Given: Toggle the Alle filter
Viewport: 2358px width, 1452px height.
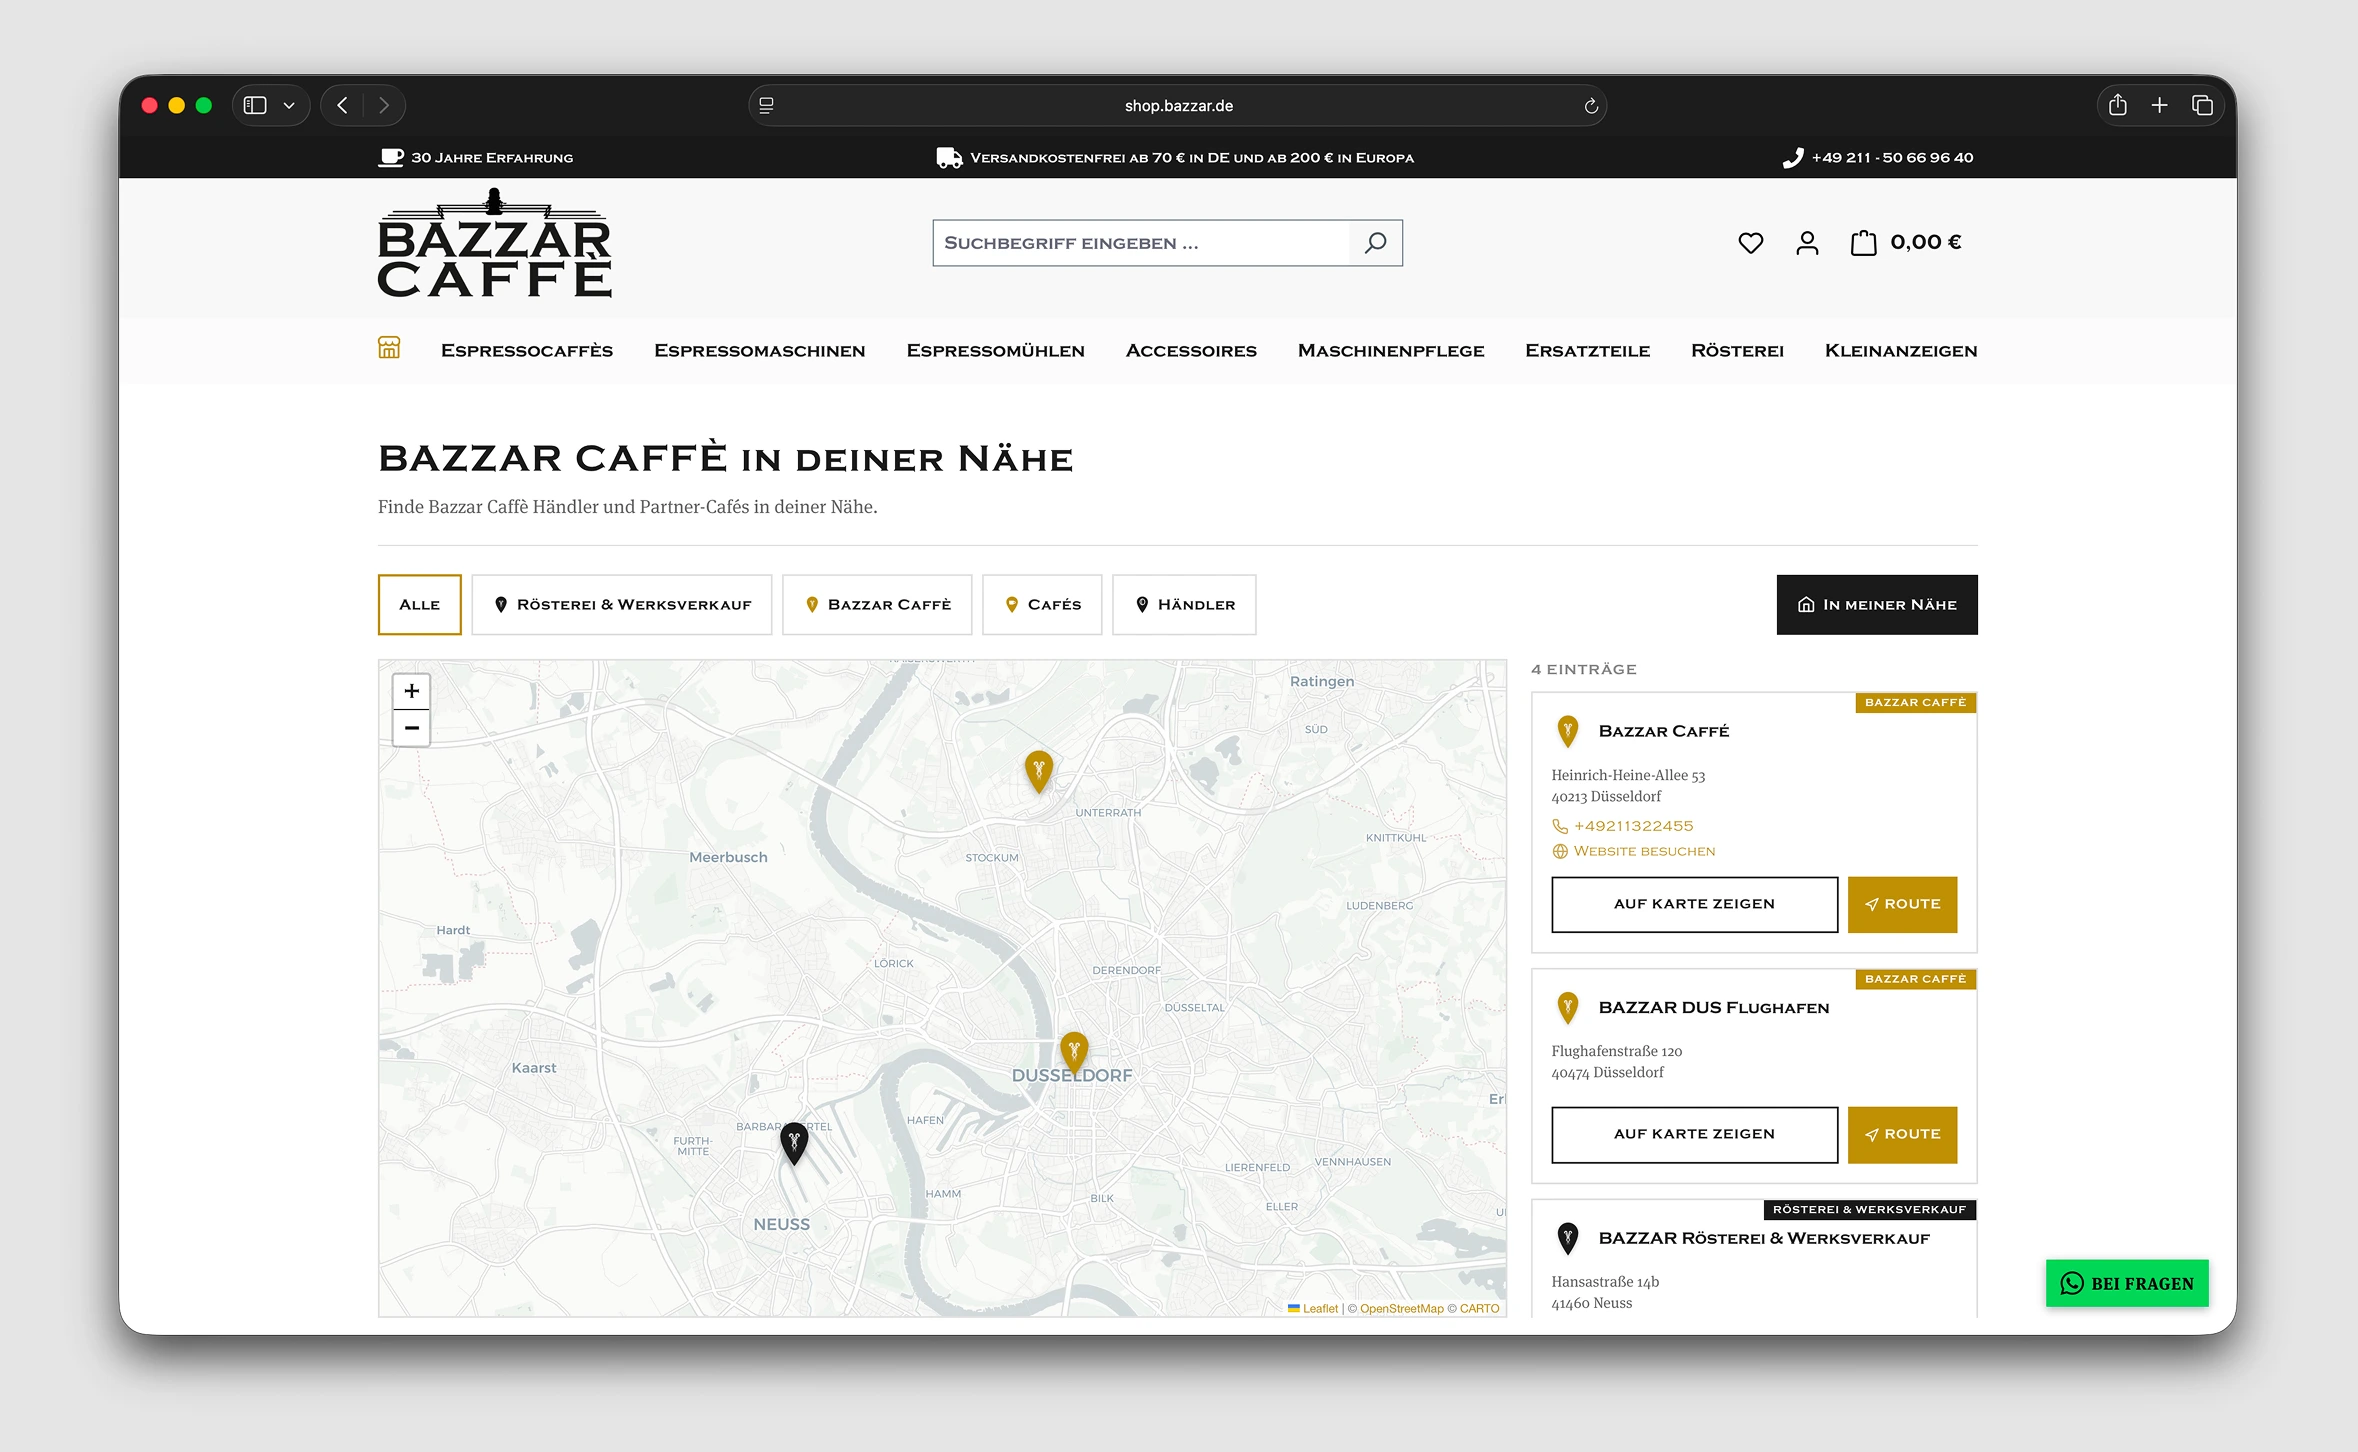Looking at the screenshot, I should click(420, 605).
